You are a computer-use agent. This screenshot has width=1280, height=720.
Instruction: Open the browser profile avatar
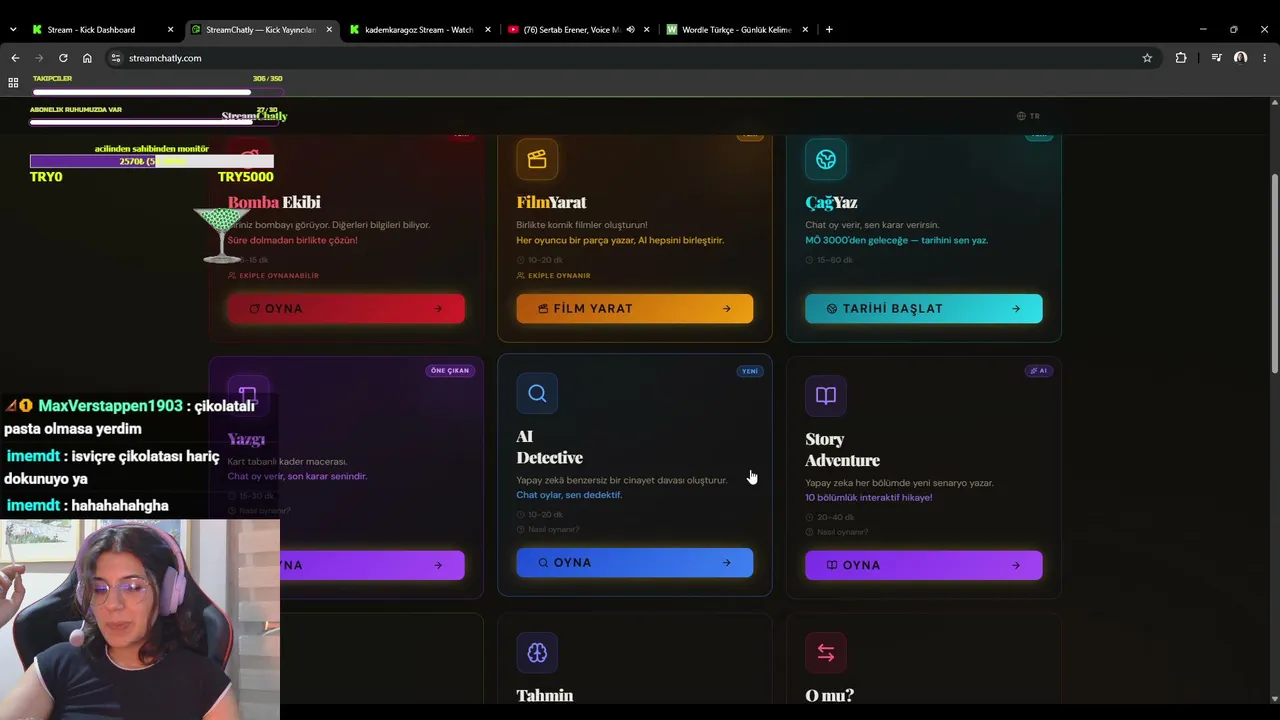point(1241,58)
